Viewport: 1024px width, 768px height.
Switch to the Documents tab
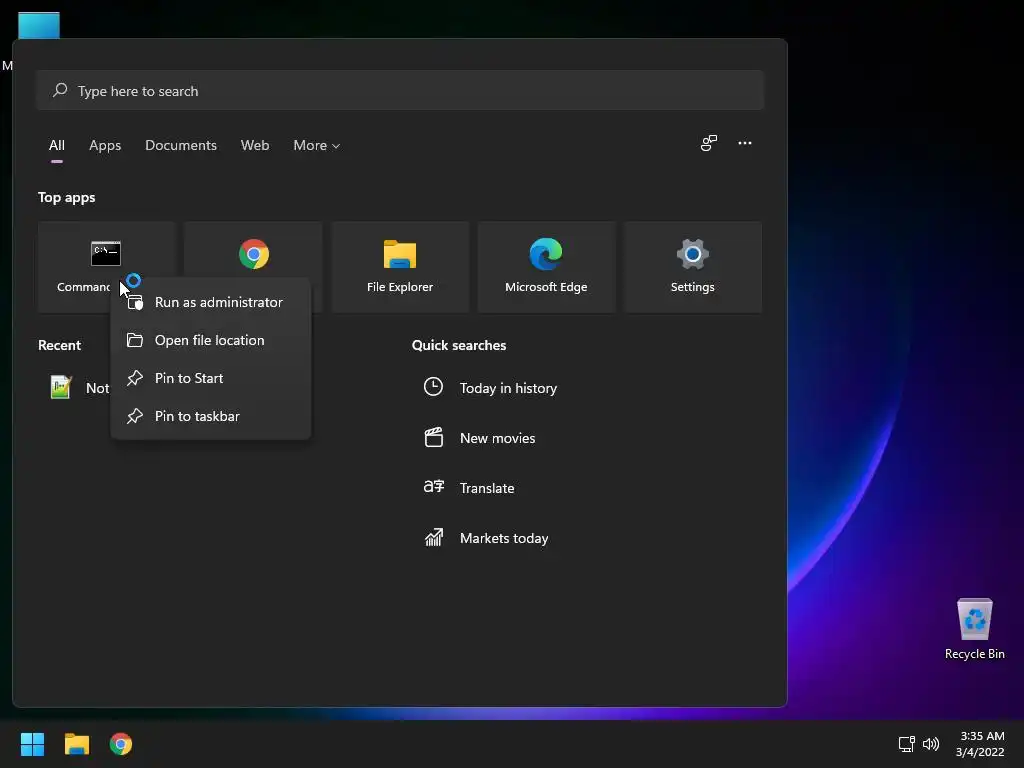[x=181, y=146]
